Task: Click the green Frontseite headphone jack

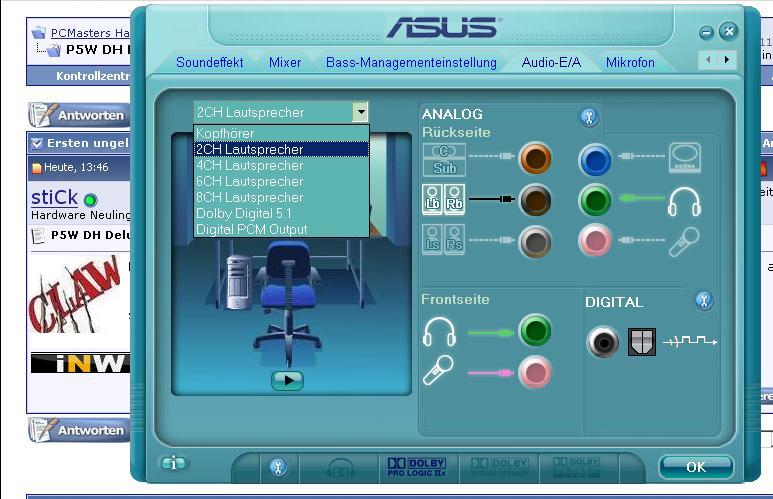Action: pos(535,330)
